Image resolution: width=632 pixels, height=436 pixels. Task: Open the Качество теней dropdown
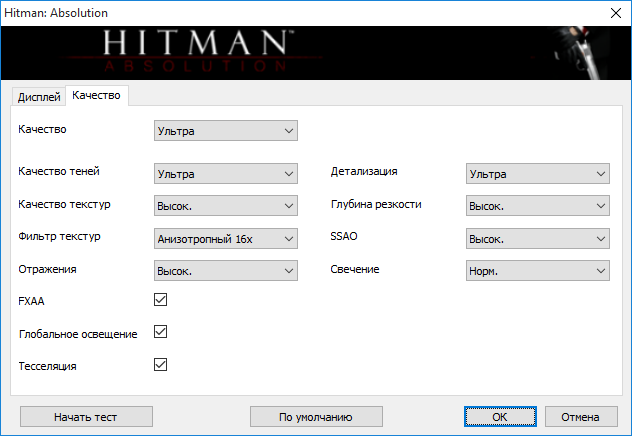click(x=226, y=174)
